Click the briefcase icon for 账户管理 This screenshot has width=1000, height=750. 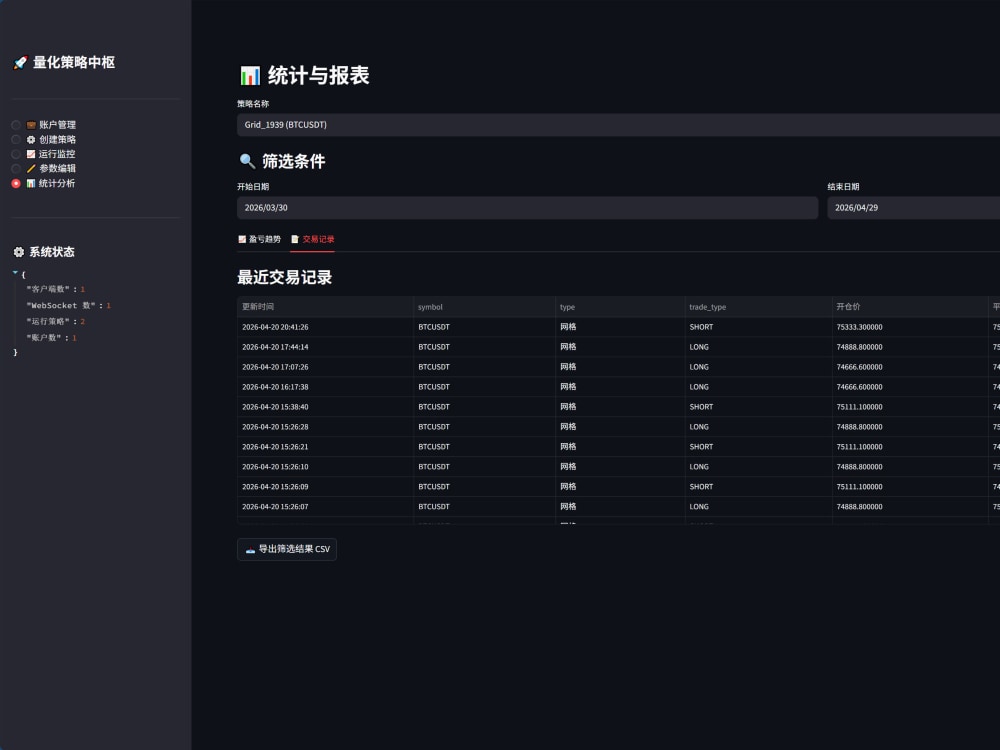(x=31, y=125)
